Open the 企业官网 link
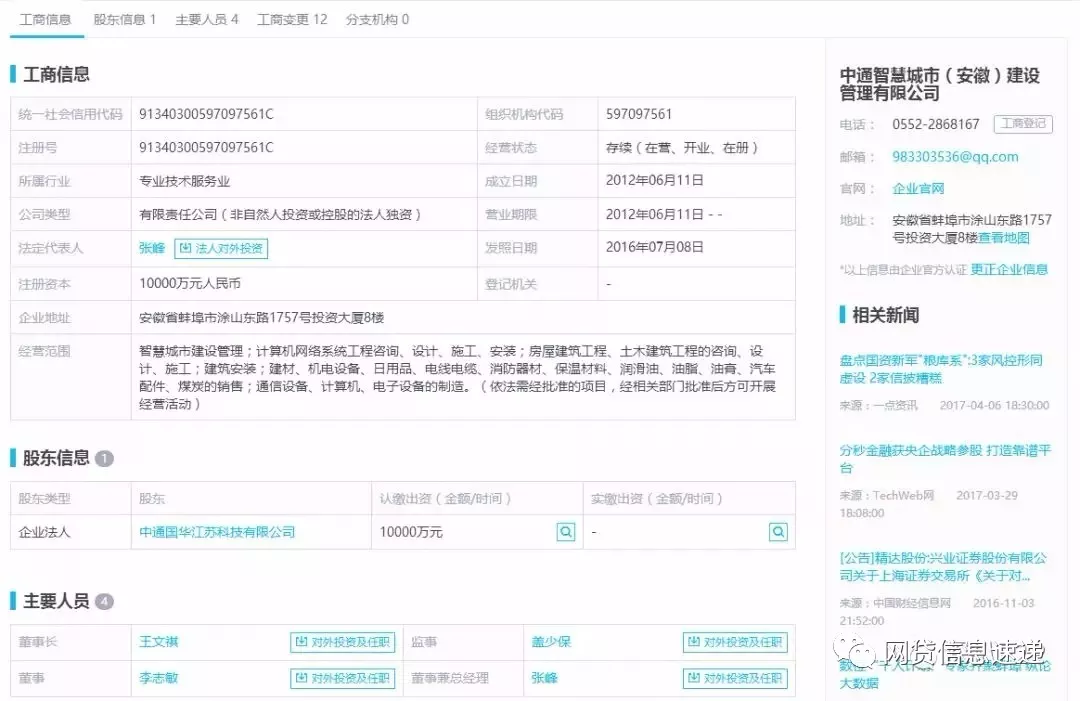The image size is (1080, 701). pos(918,189)
